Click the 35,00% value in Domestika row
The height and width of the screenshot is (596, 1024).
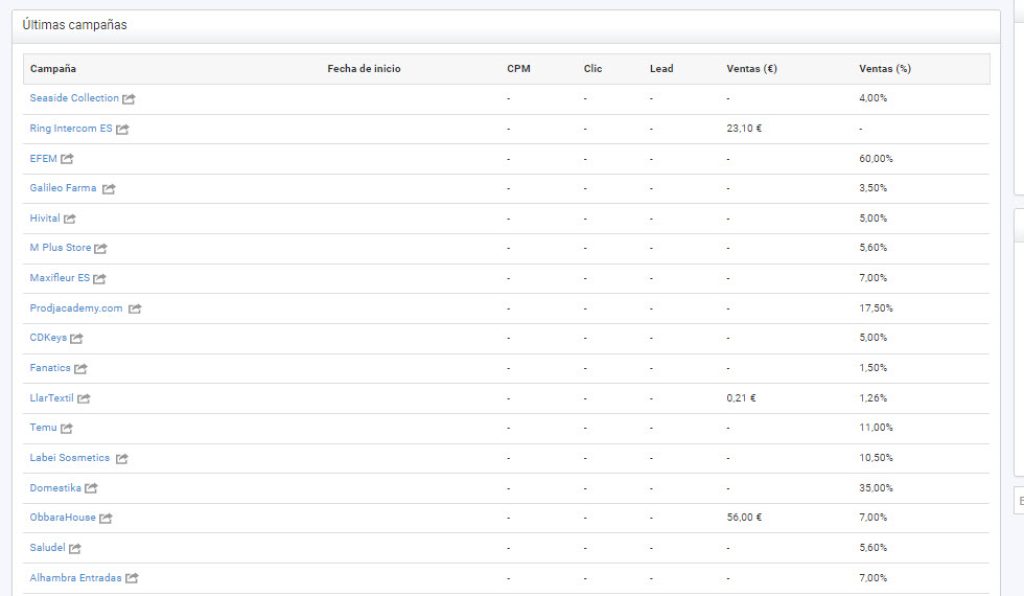tap(876, 488)
